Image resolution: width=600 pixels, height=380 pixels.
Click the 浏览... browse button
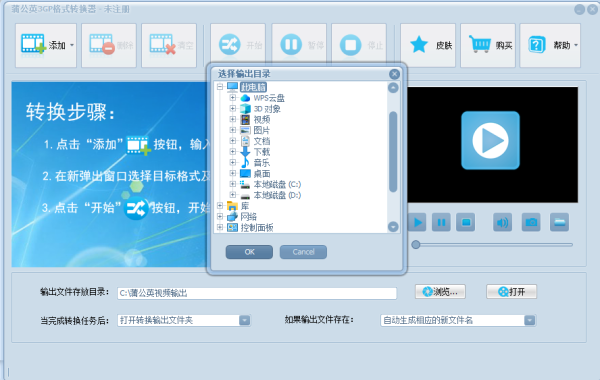pos(440,292)
